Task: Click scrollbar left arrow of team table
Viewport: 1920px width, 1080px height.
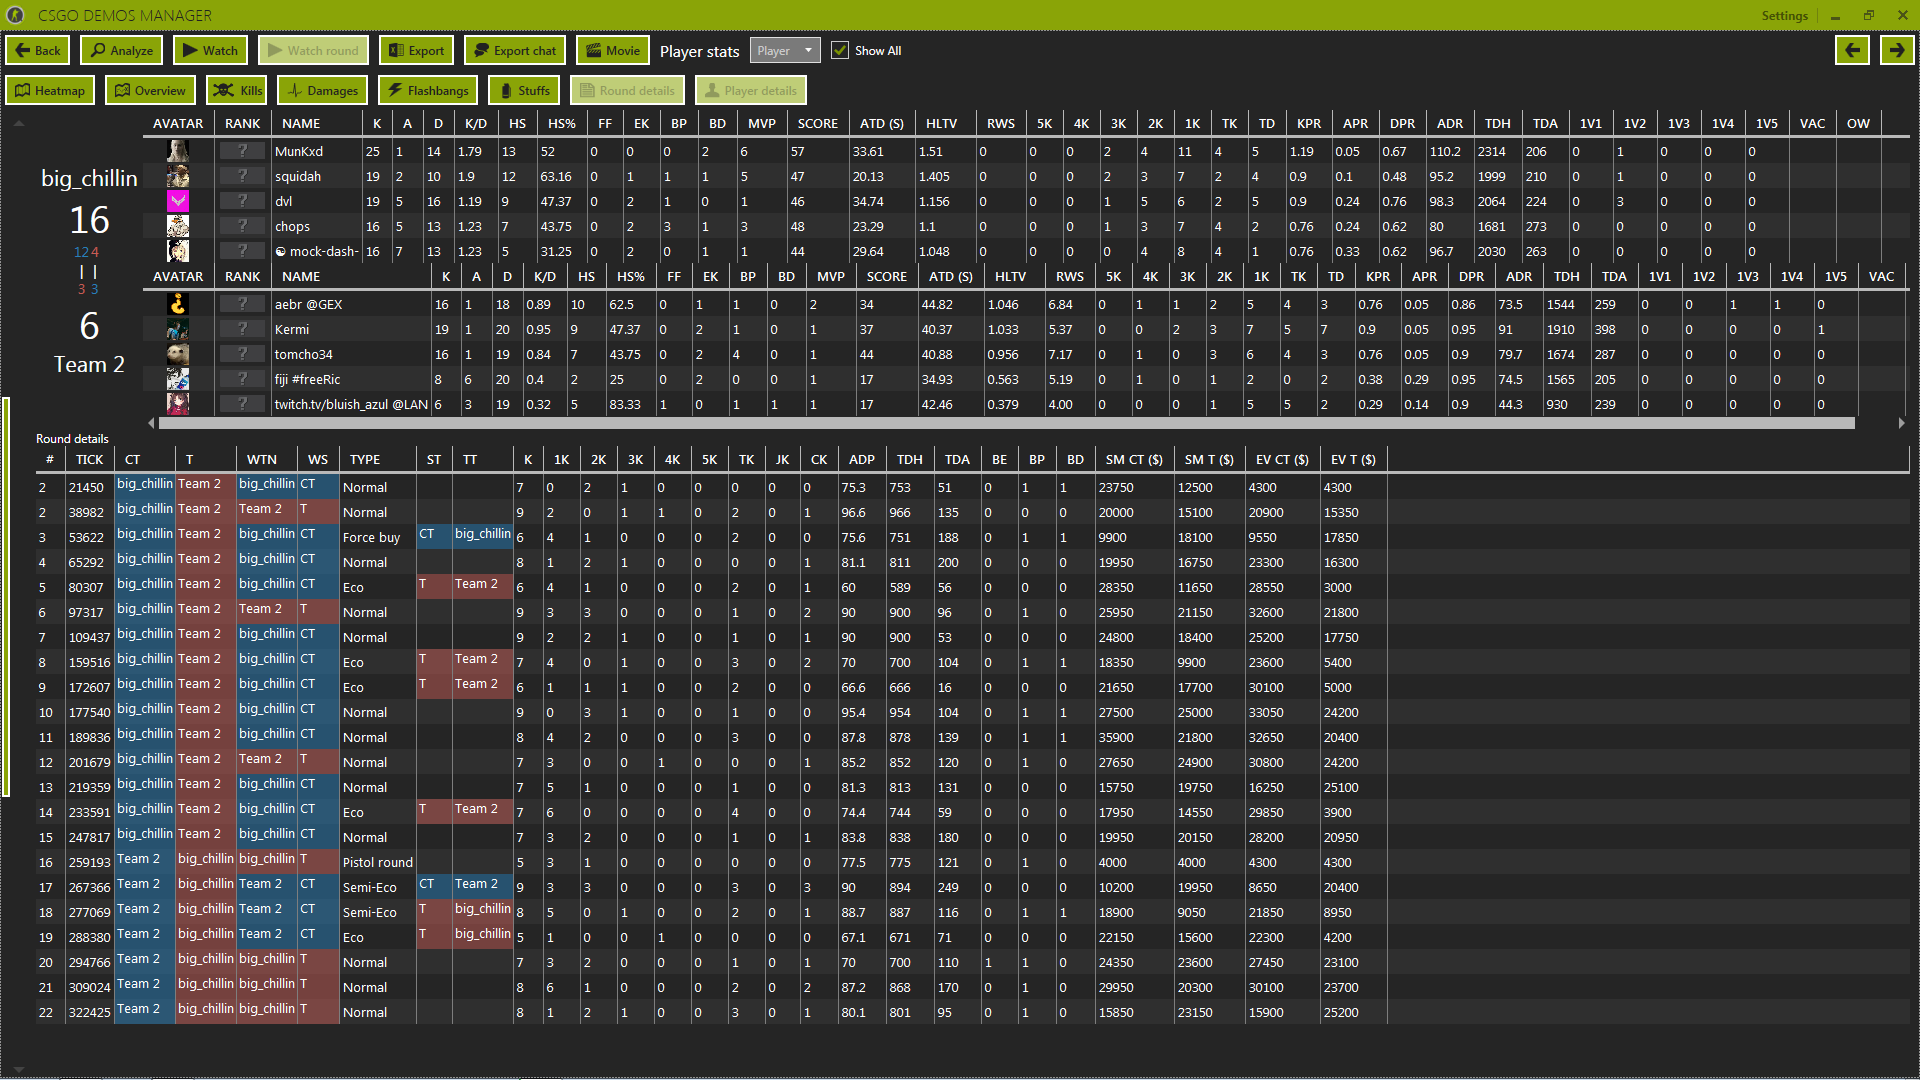Action: pyautogui.click(x=151, y=423)
